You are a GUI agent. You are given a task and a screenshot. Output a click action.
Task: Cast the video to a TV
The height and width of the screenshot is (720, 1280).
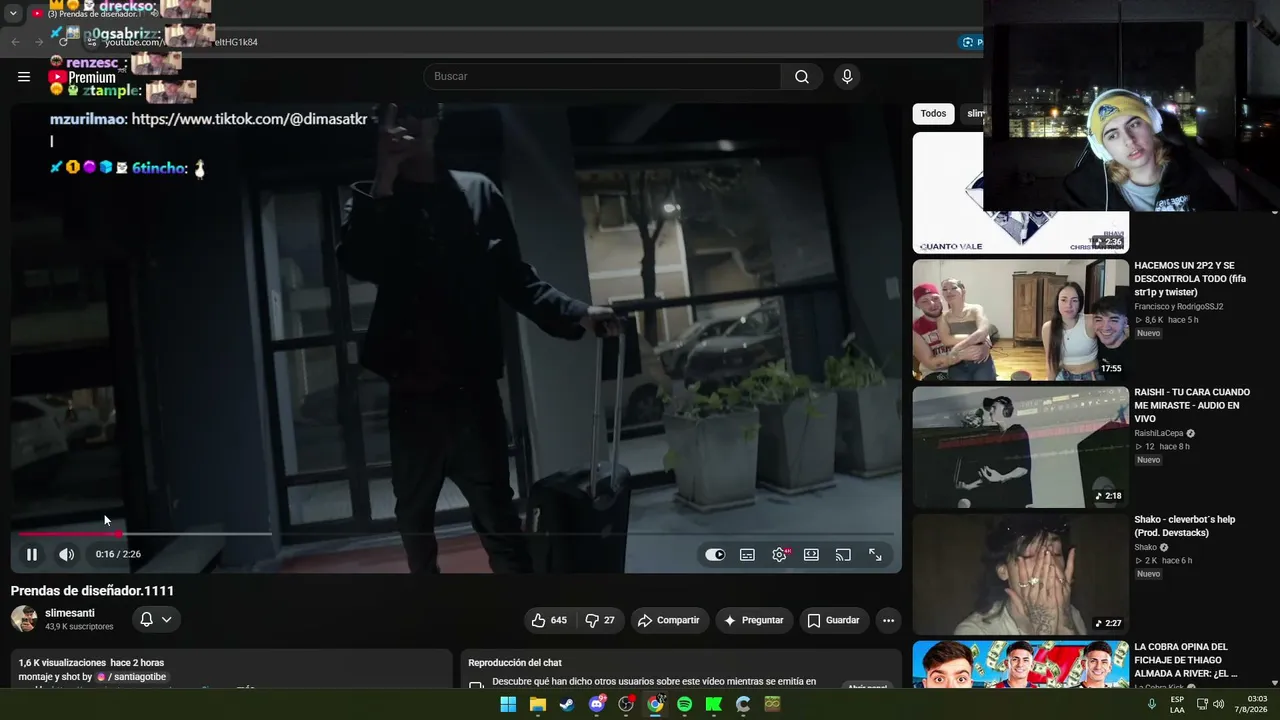pos(843,555)
